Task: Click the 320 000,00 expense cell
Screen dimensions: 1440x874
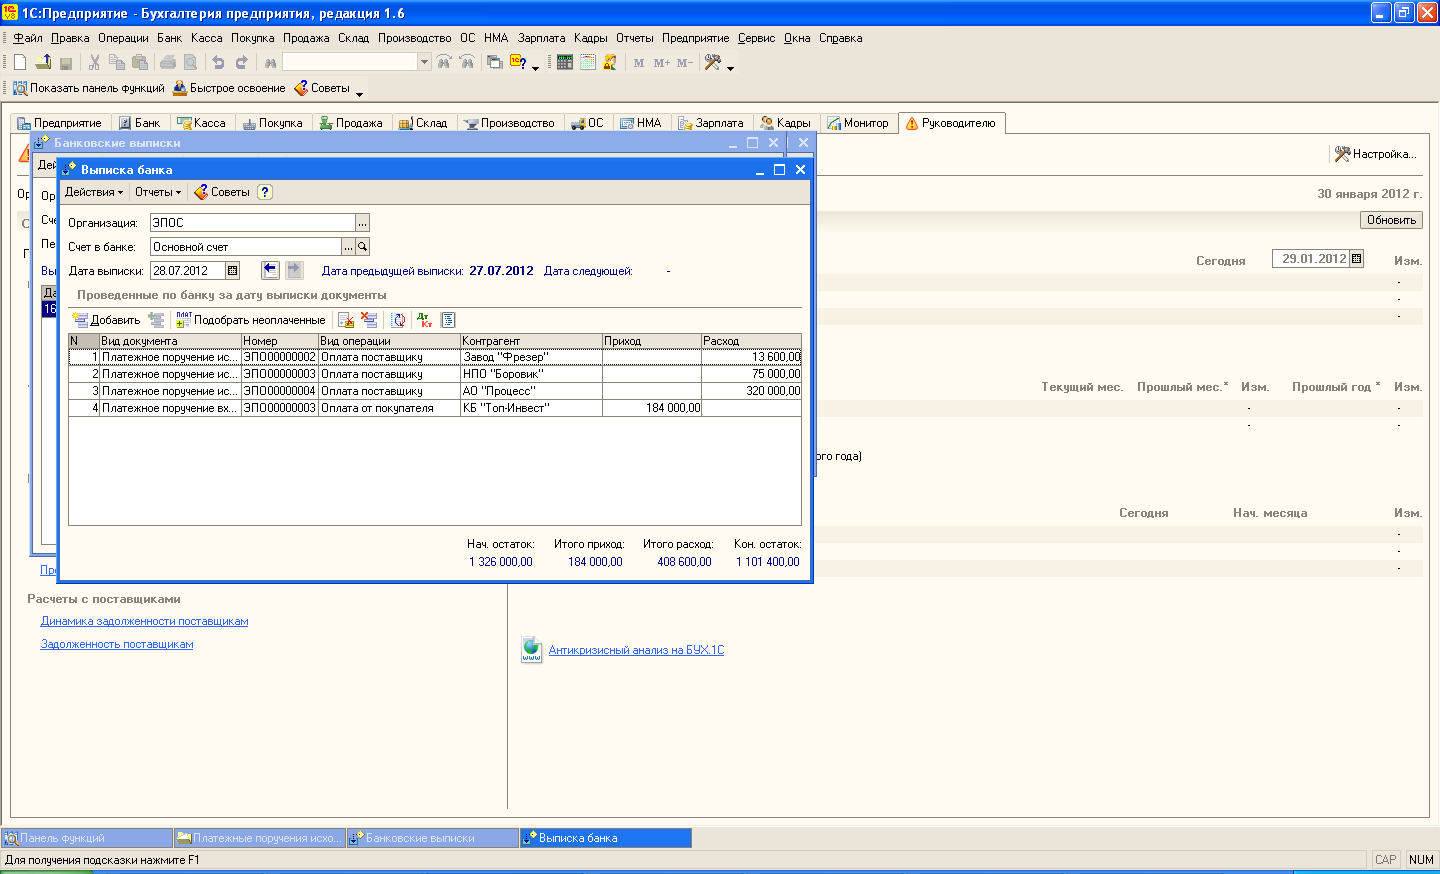Action: click(751, 391)
